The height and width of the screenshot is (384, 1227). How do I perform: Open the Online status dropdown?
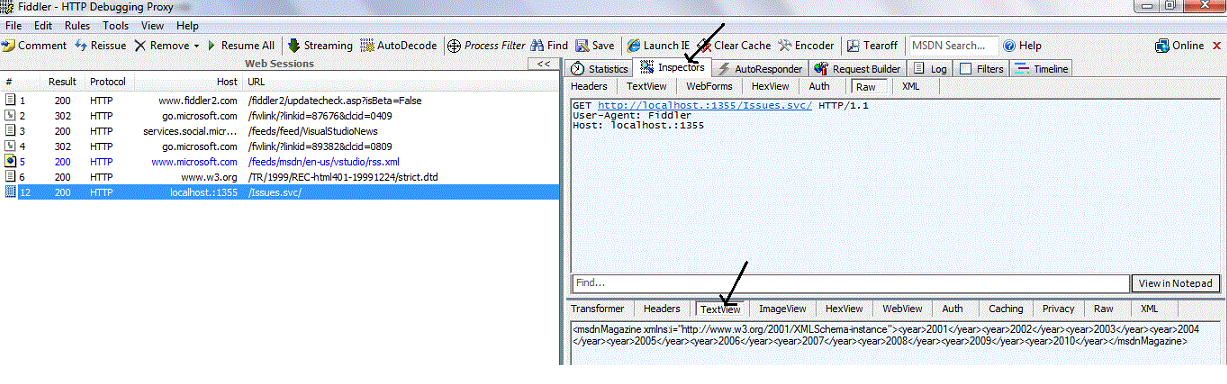point(1187,46)
